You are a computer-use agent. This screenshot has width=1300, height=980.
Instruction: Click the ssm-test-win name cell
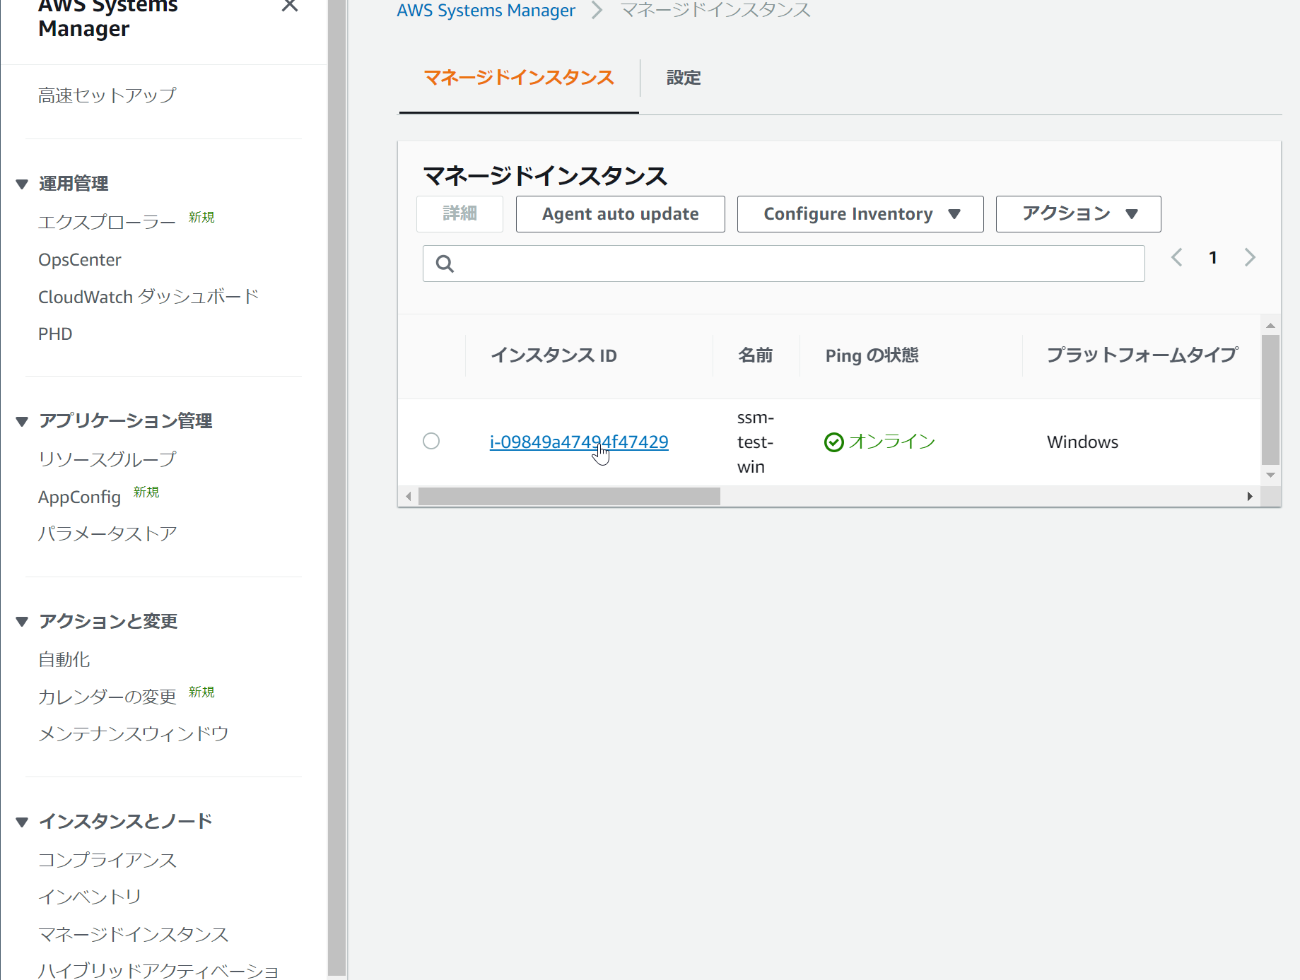pyautogui.click(x=755, y=442)
